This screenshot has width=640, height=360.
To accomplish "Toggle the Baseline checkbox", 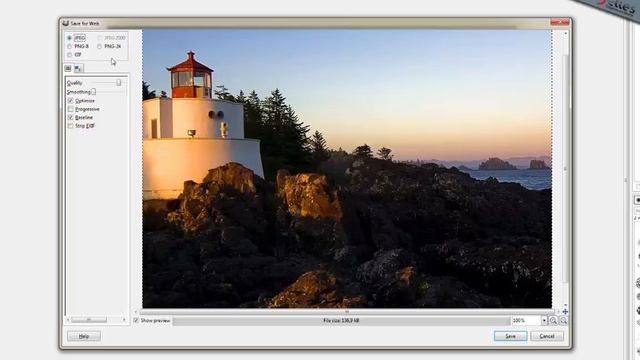I will pyautogui.click(x=71, y=117).
